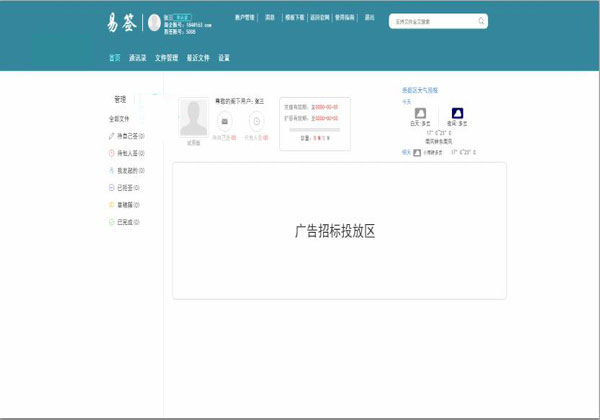The height and width of the screenshot is (420, 600).
Task: Click 返回官网 in the top links
Action: click(x=320, y=17)
